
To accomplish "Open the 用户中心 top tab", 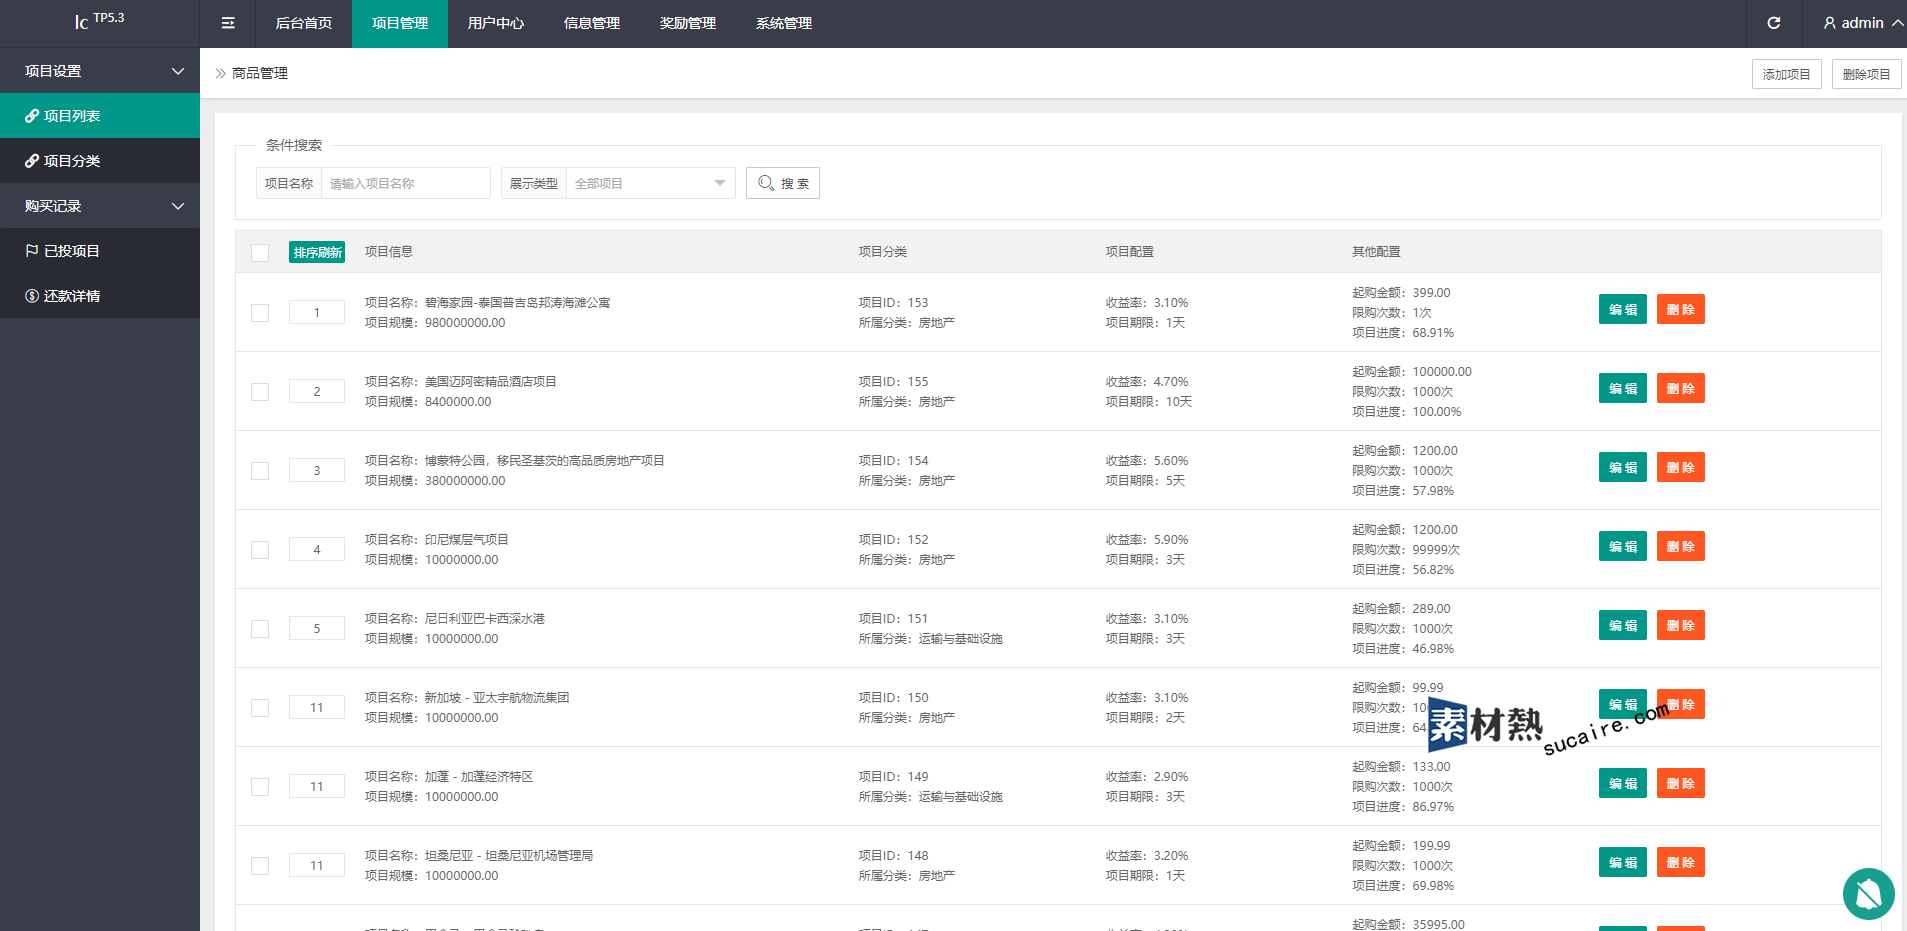I will point(496,23).
